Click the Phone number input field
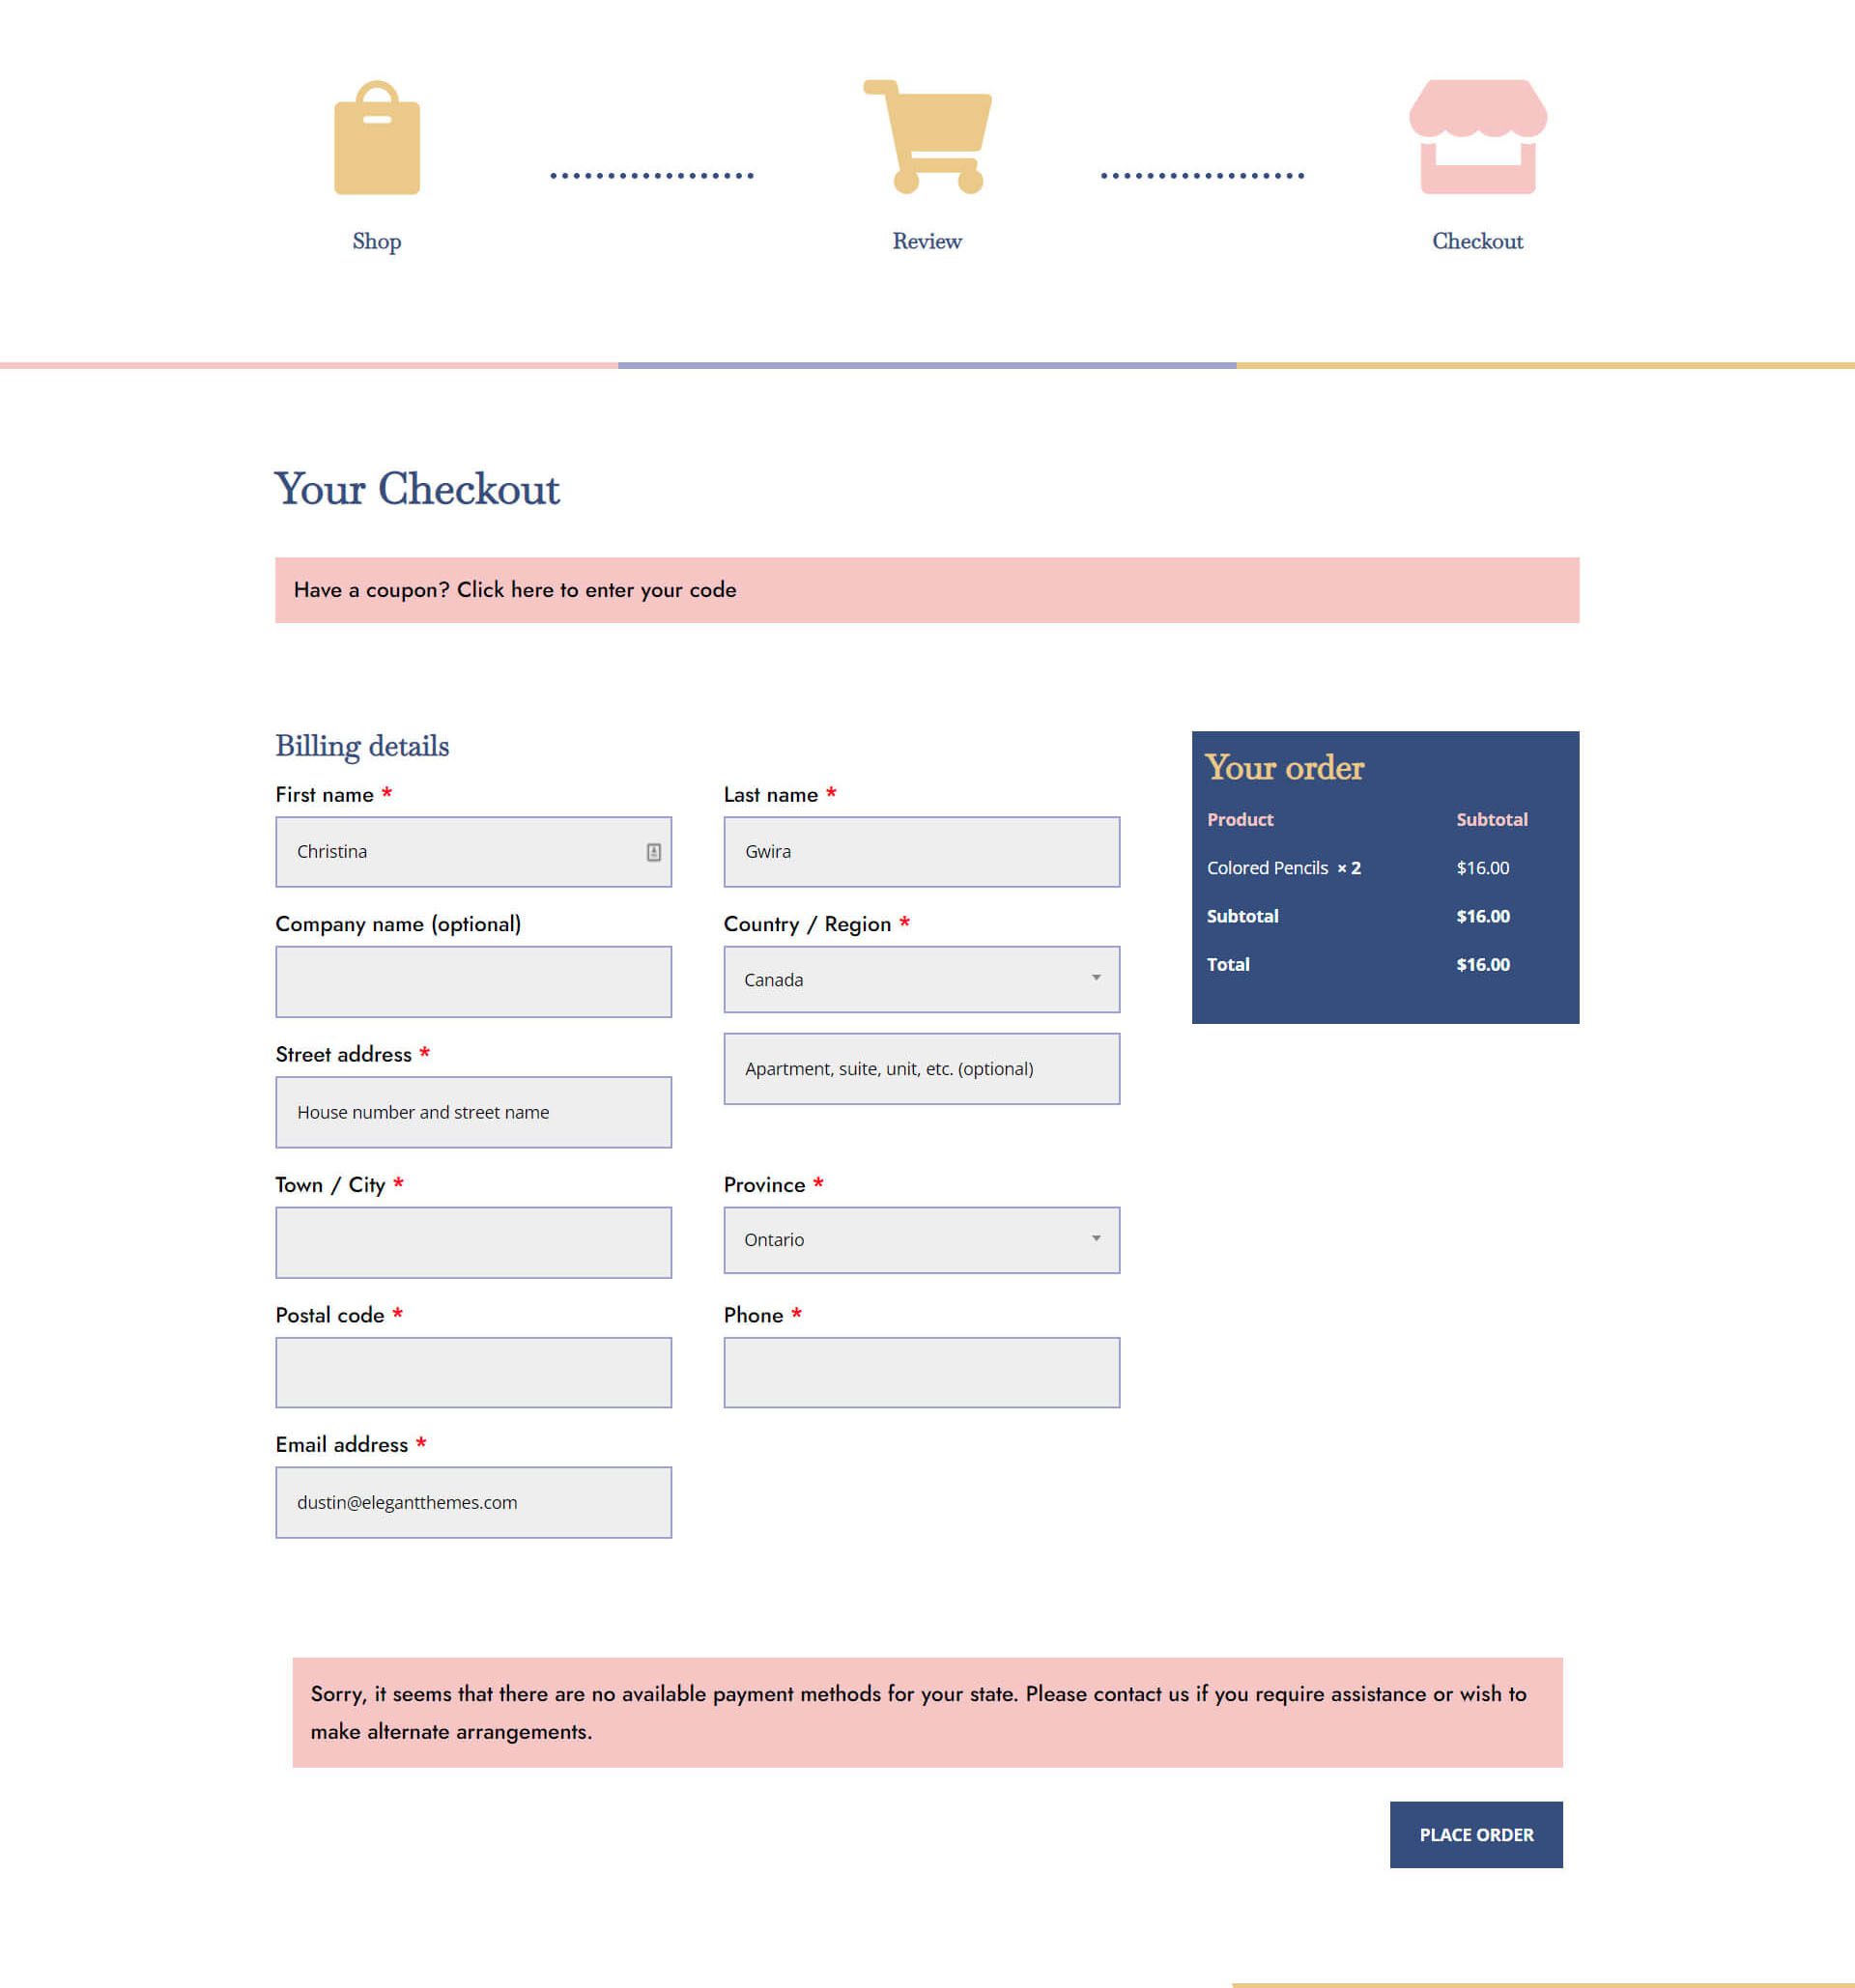 [x=923, y=1373]
